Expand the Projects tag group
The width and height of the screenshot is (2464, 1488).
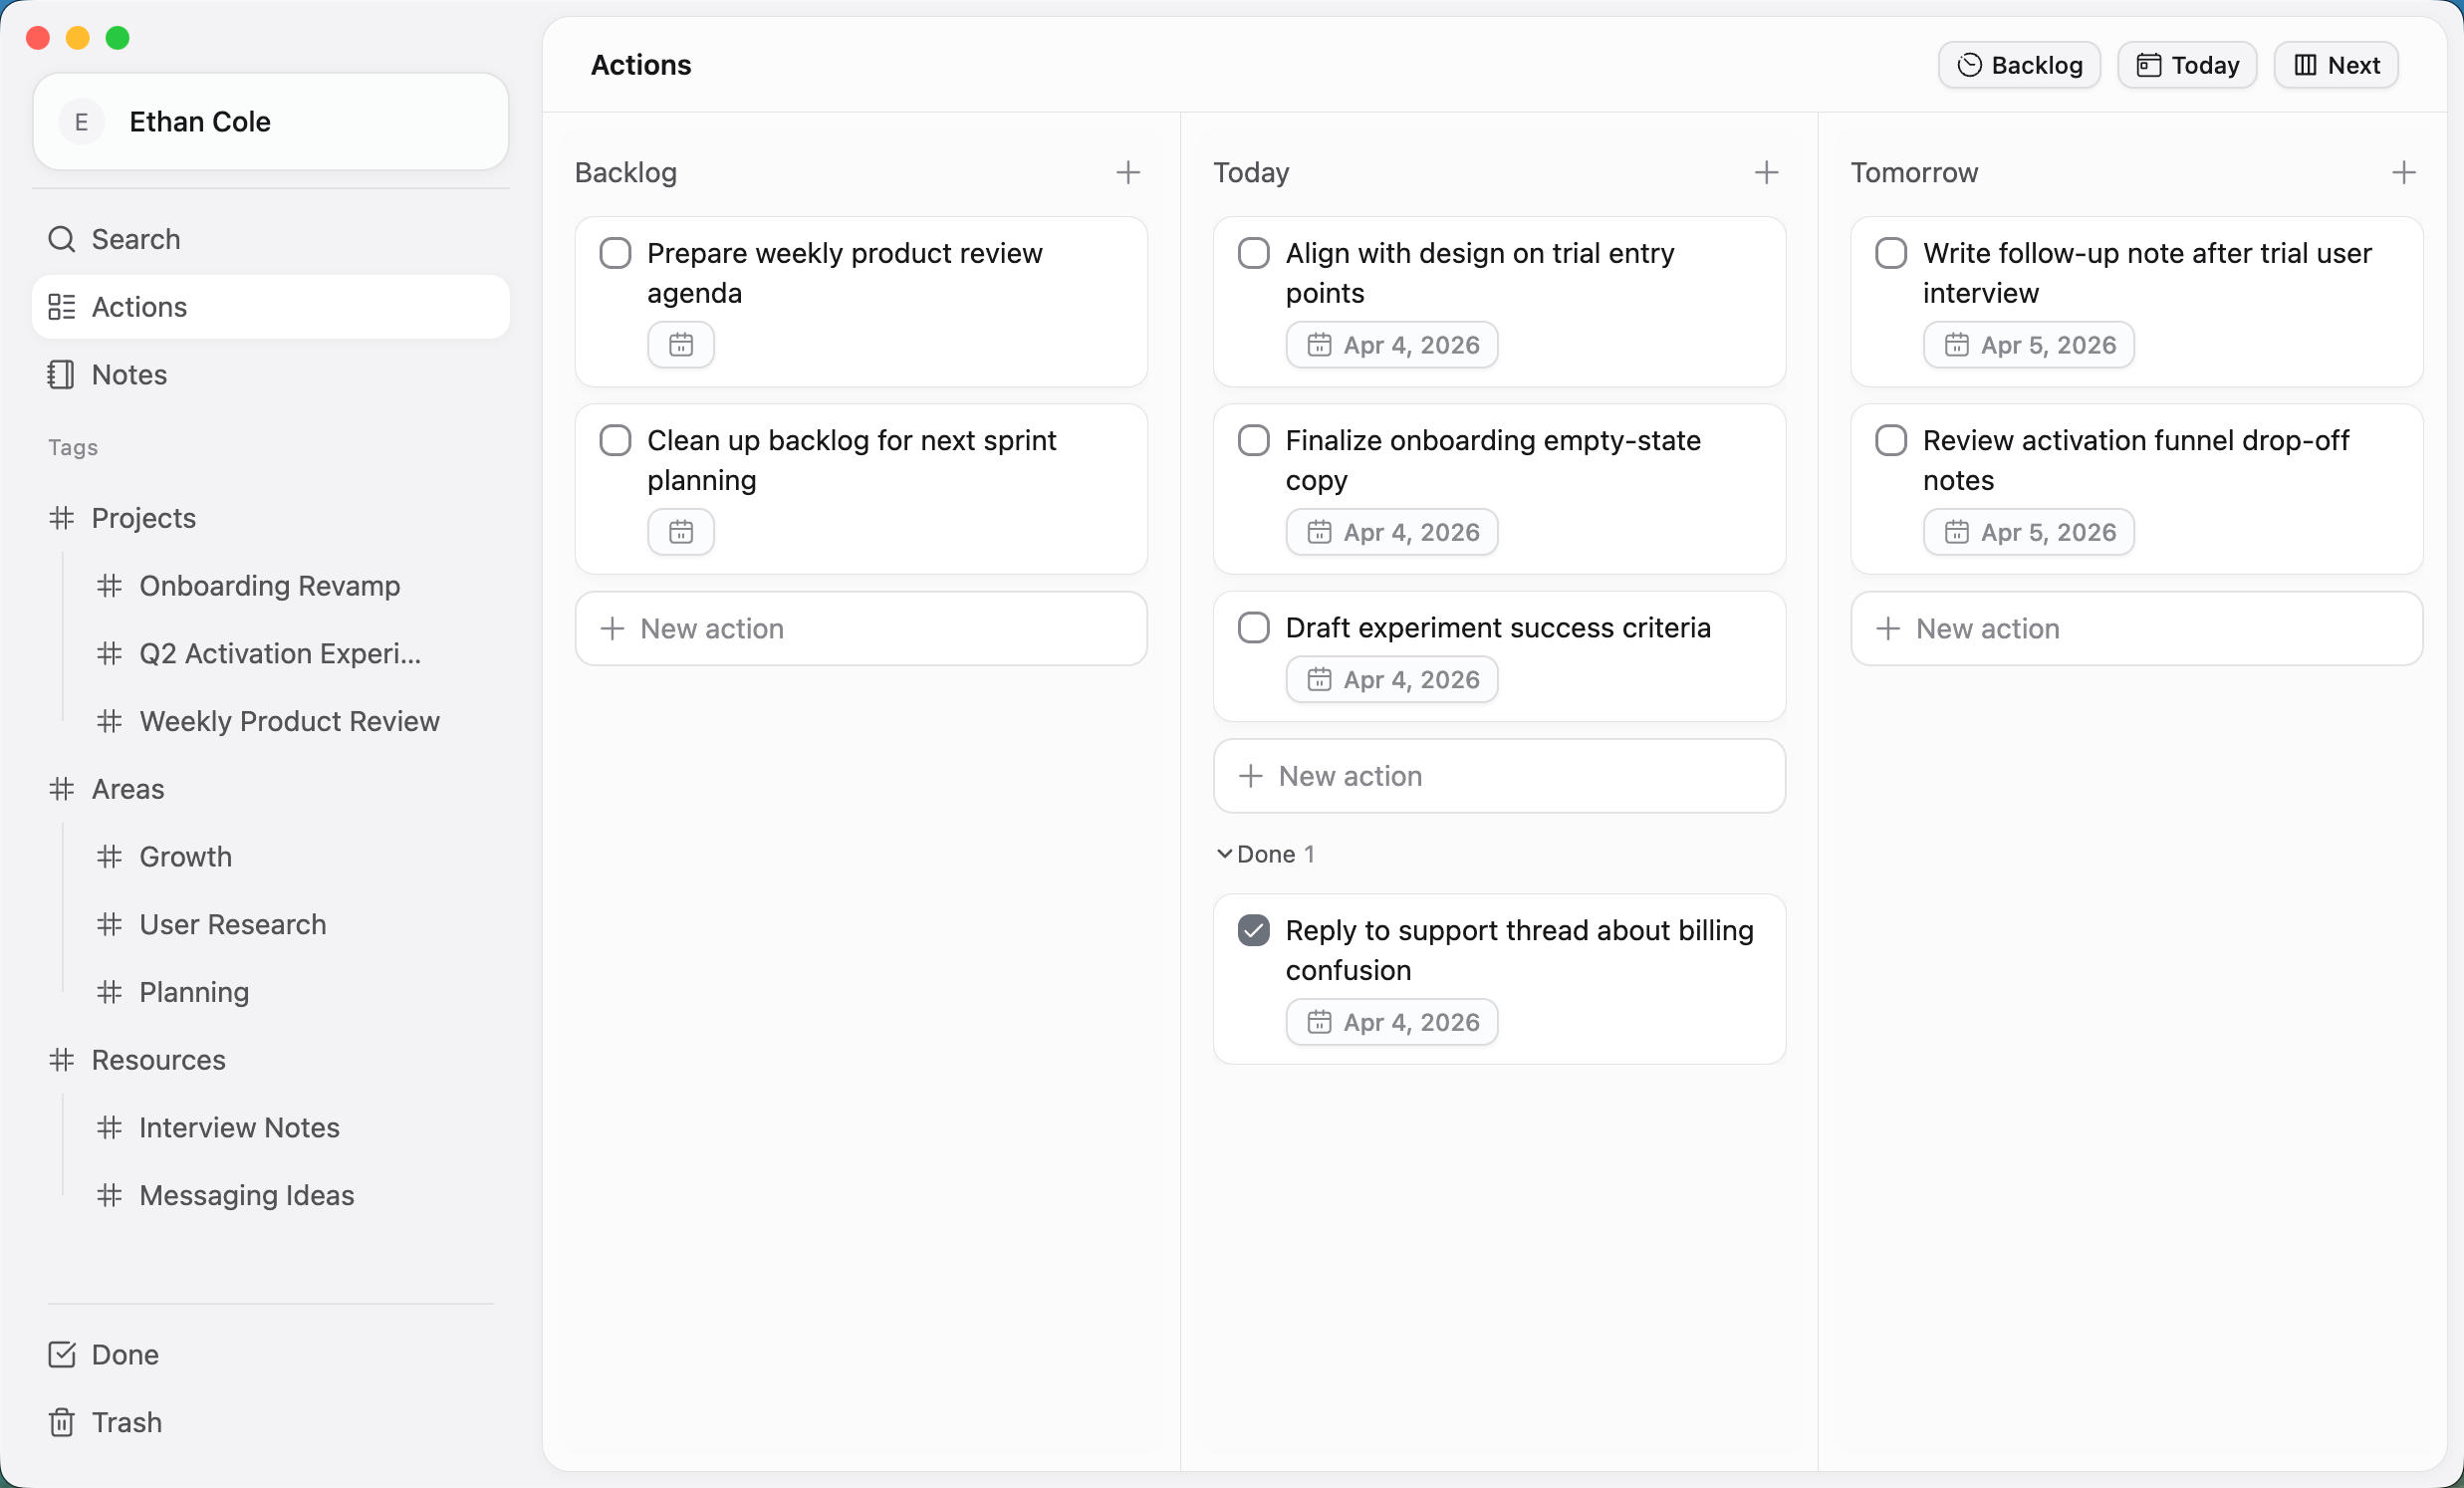coord(143,517)
